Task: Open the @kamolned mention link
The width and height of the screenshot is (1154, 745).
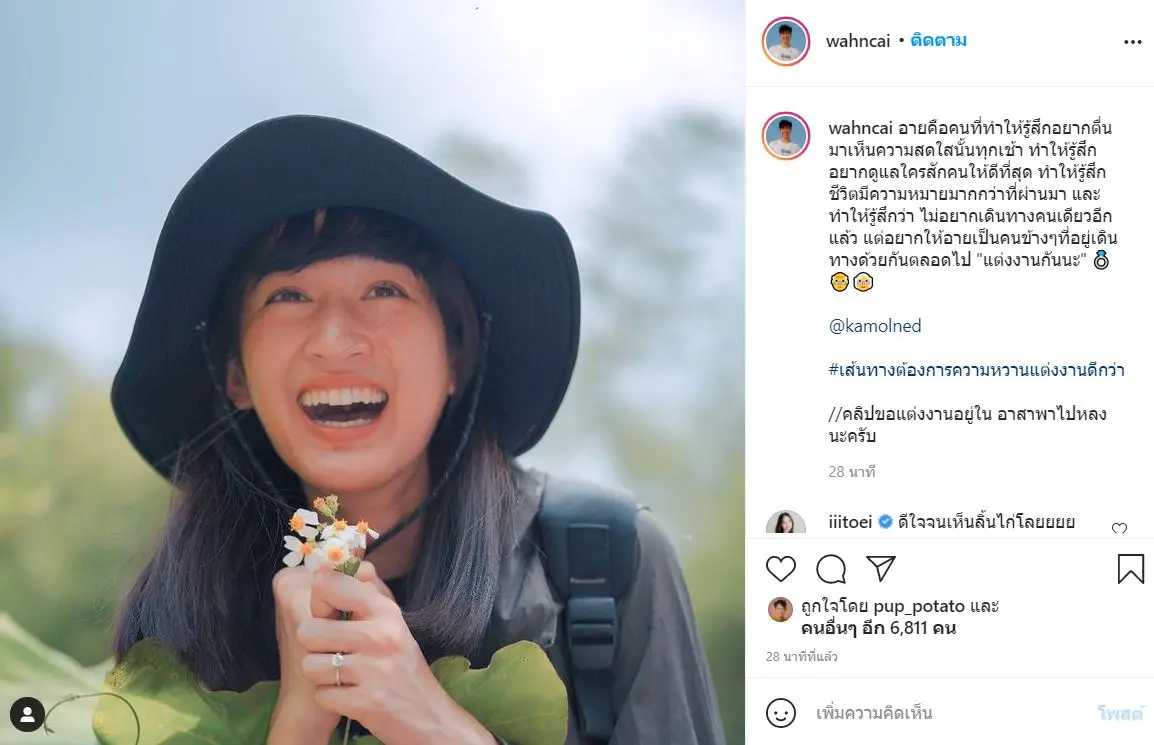Action: click(x=875, y=326)
